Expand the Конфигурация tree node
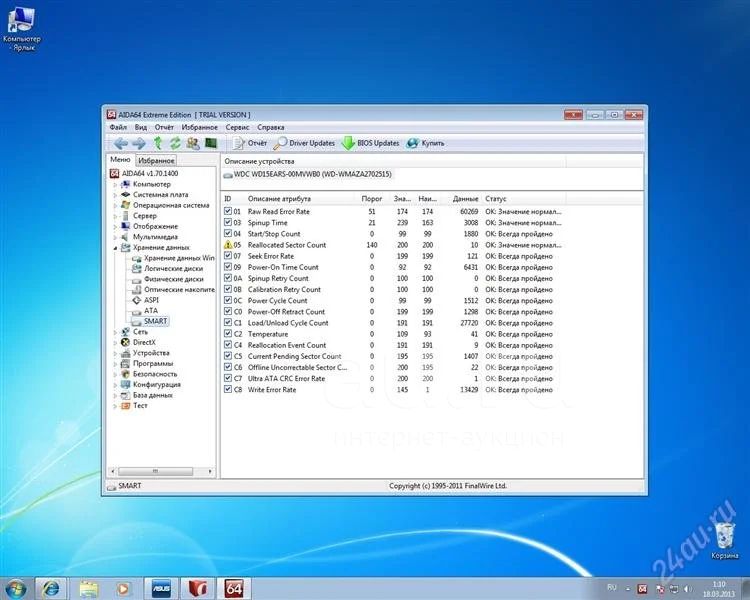 point(115,385)
